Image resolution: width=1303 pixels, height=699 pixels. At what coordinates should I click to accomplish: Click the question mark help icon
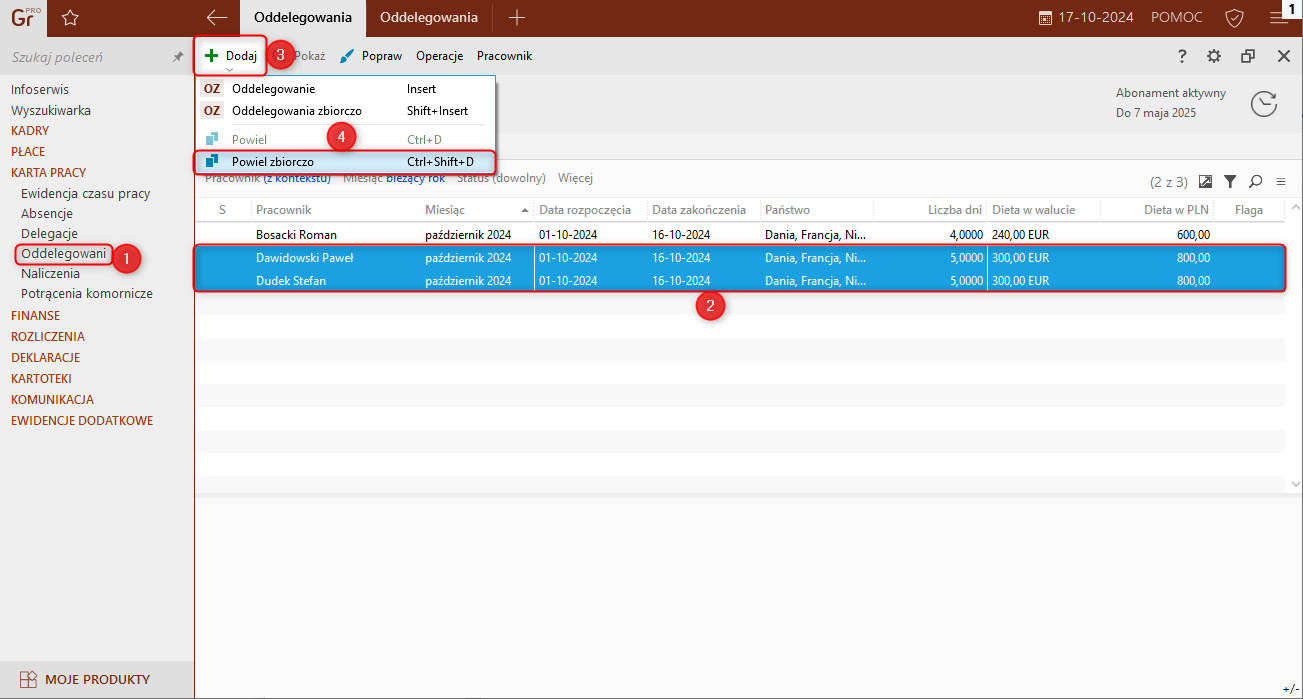point(1181,56)
